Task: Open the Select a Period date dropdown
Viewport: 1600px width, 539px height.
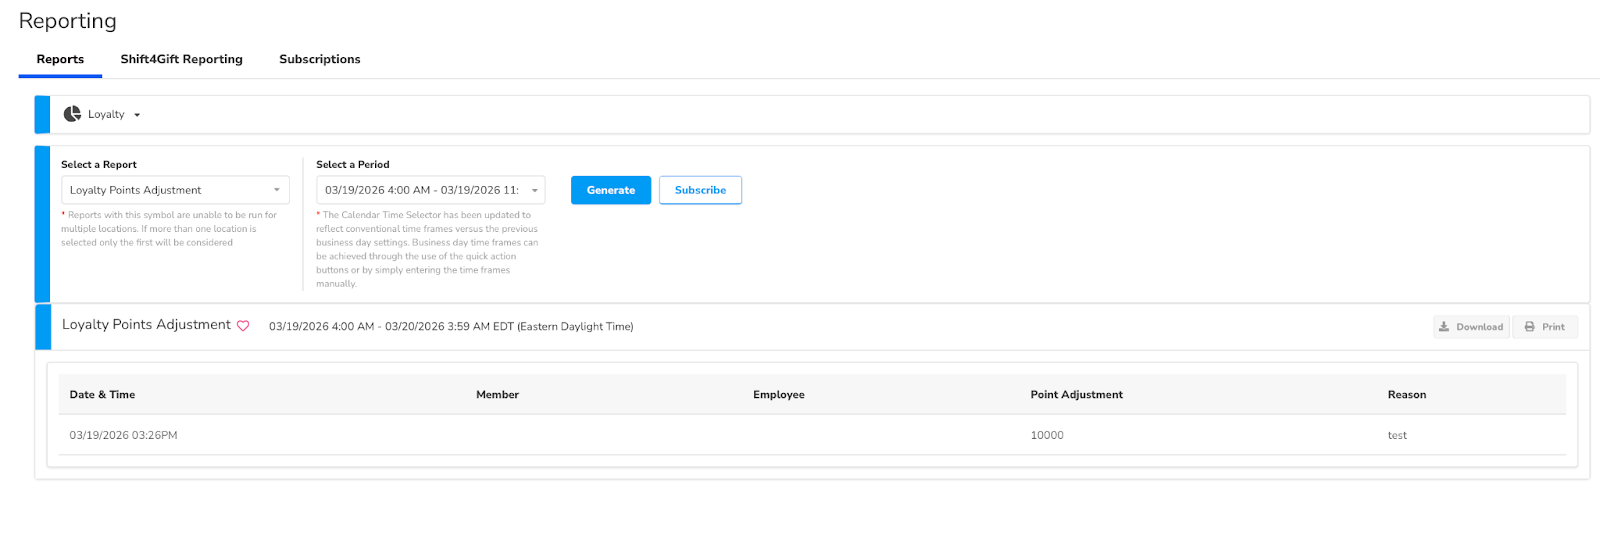Action: coord(430,190)
